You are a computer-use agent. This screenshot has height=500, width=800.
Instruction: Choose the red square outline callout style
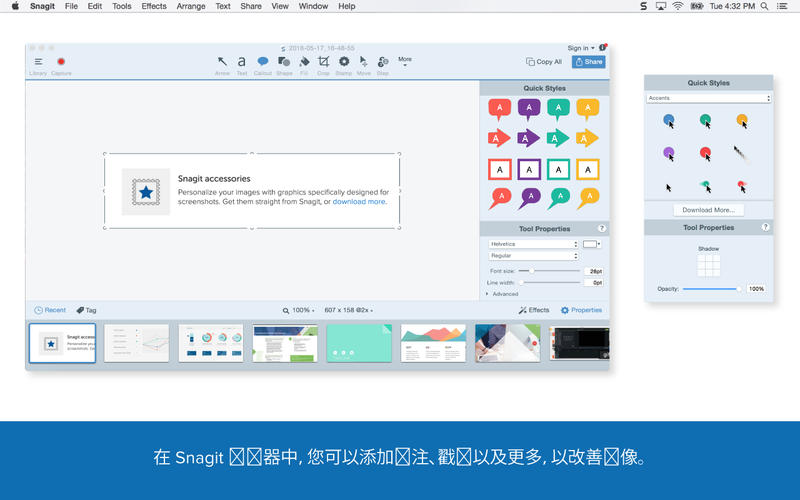499,170
